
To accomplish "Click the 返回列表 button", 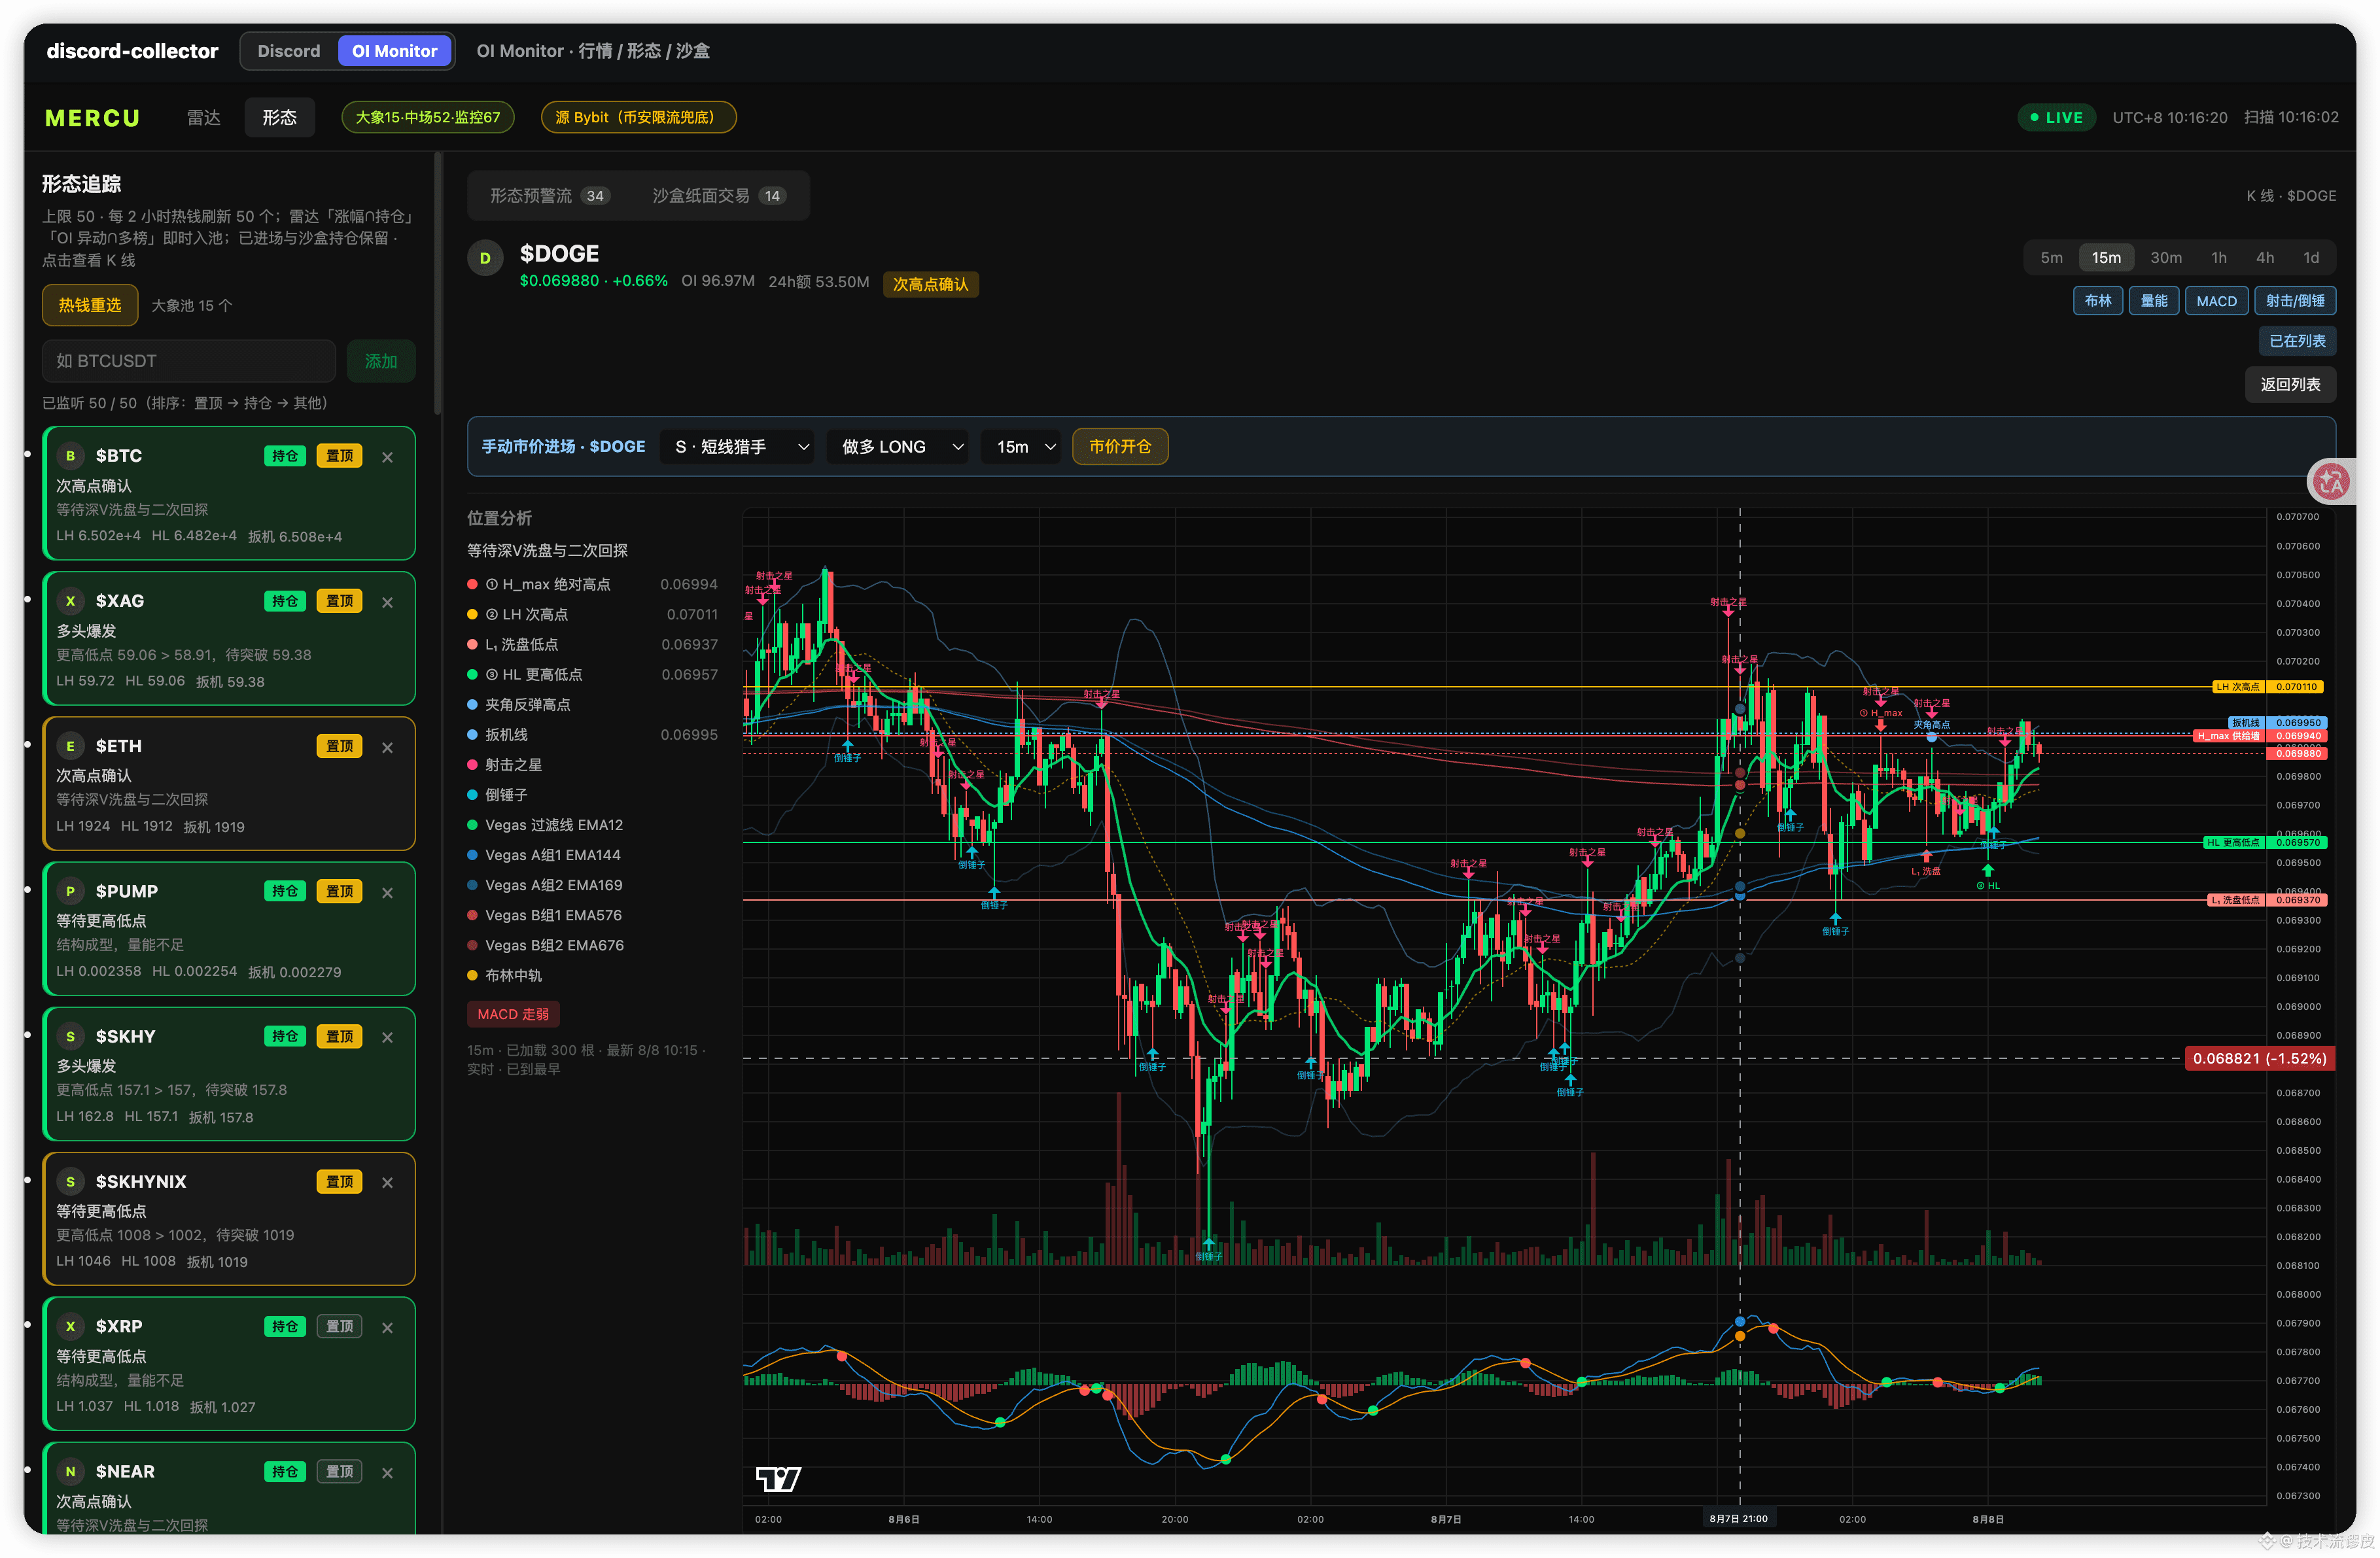I will [2289, 384].
